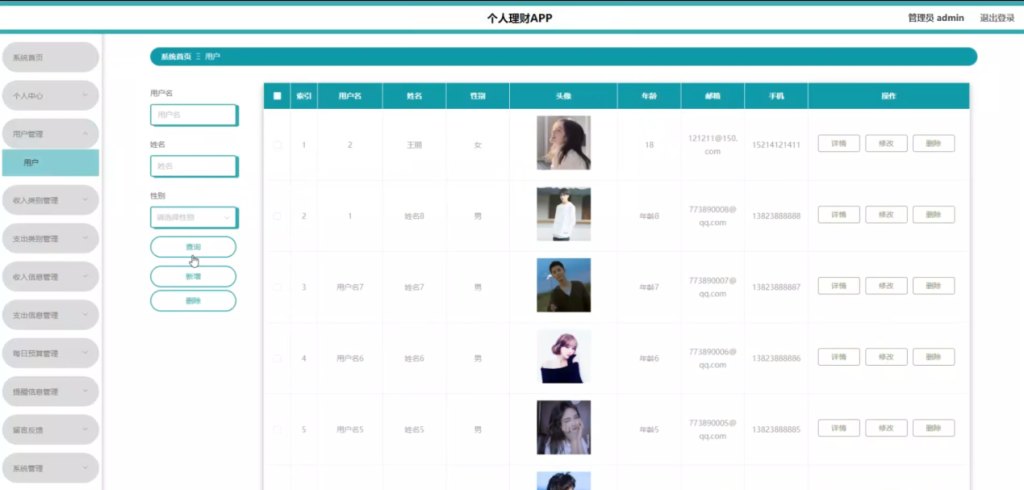This screenshot has width=1024, height=490.
Task: Select the 用户 submenu item
Action: pos(50,163)
